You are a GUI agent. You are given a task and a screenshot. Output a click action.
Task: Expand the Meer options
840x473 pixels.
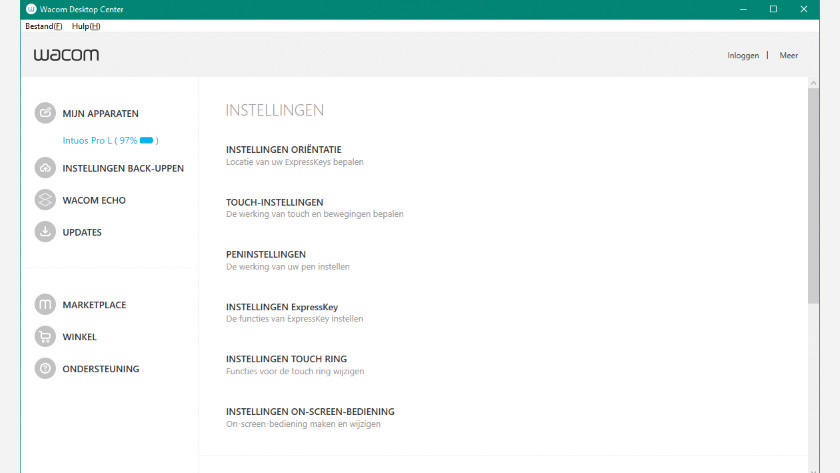789,56
